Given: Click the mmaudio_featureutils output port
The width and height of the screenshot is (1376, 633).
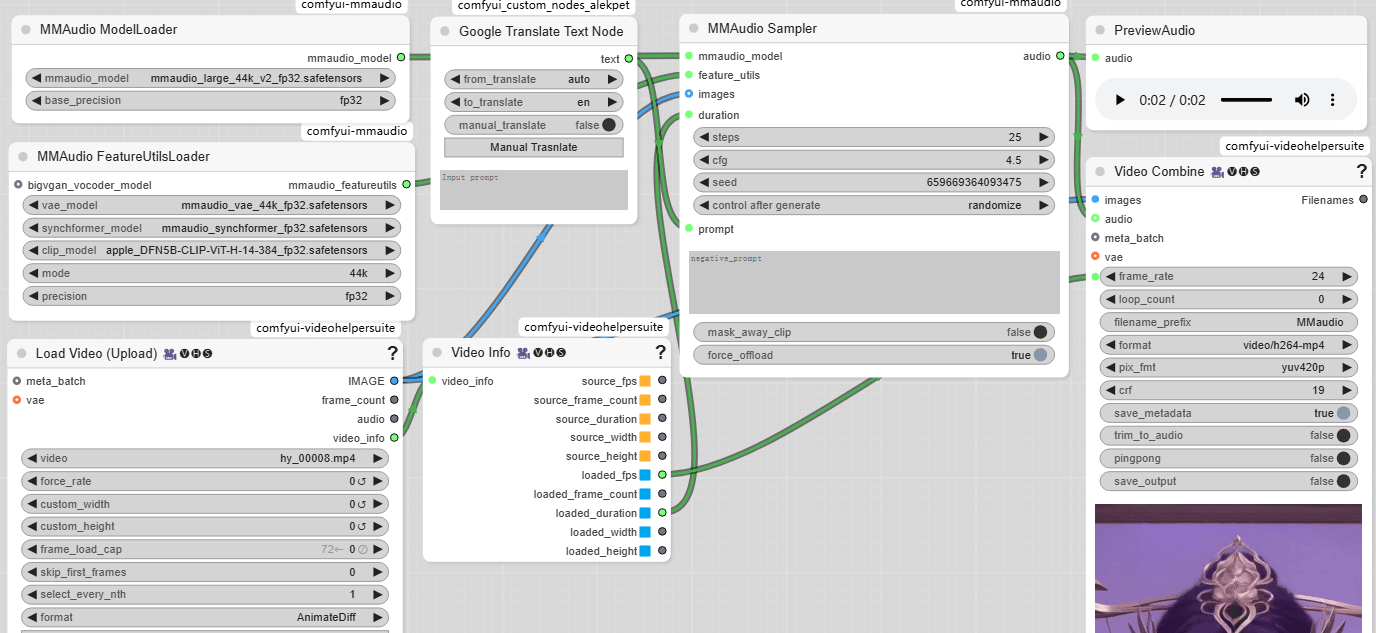Looking at the screenshot, I should click(x=406, y=184).
